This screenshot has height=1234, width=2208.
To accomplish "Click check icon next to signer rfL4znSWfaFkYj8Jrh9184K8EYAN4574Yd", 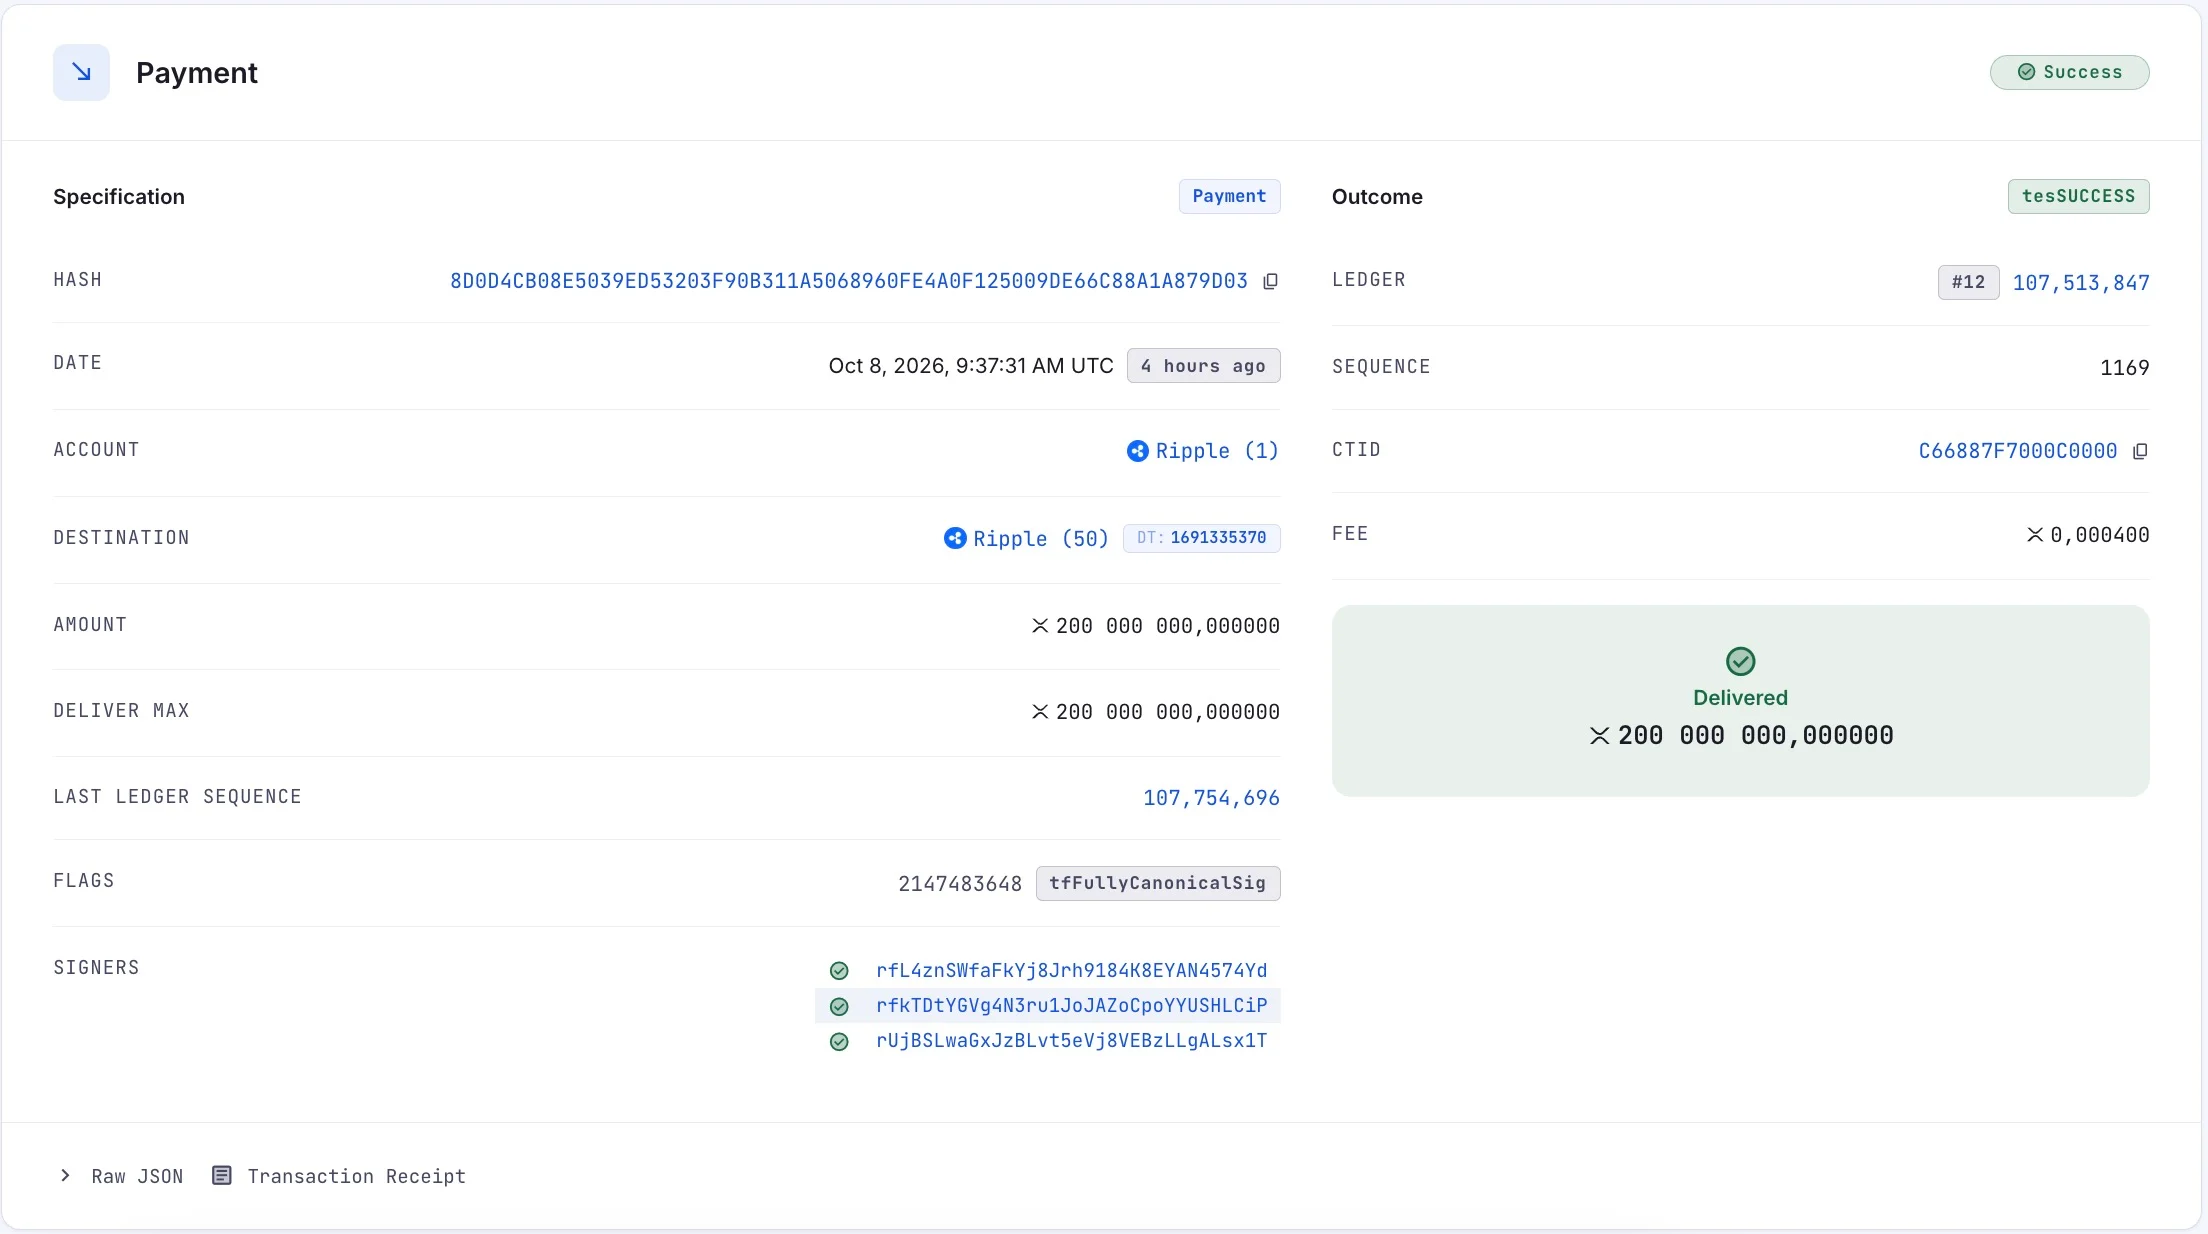I will [x=839, y=970].
